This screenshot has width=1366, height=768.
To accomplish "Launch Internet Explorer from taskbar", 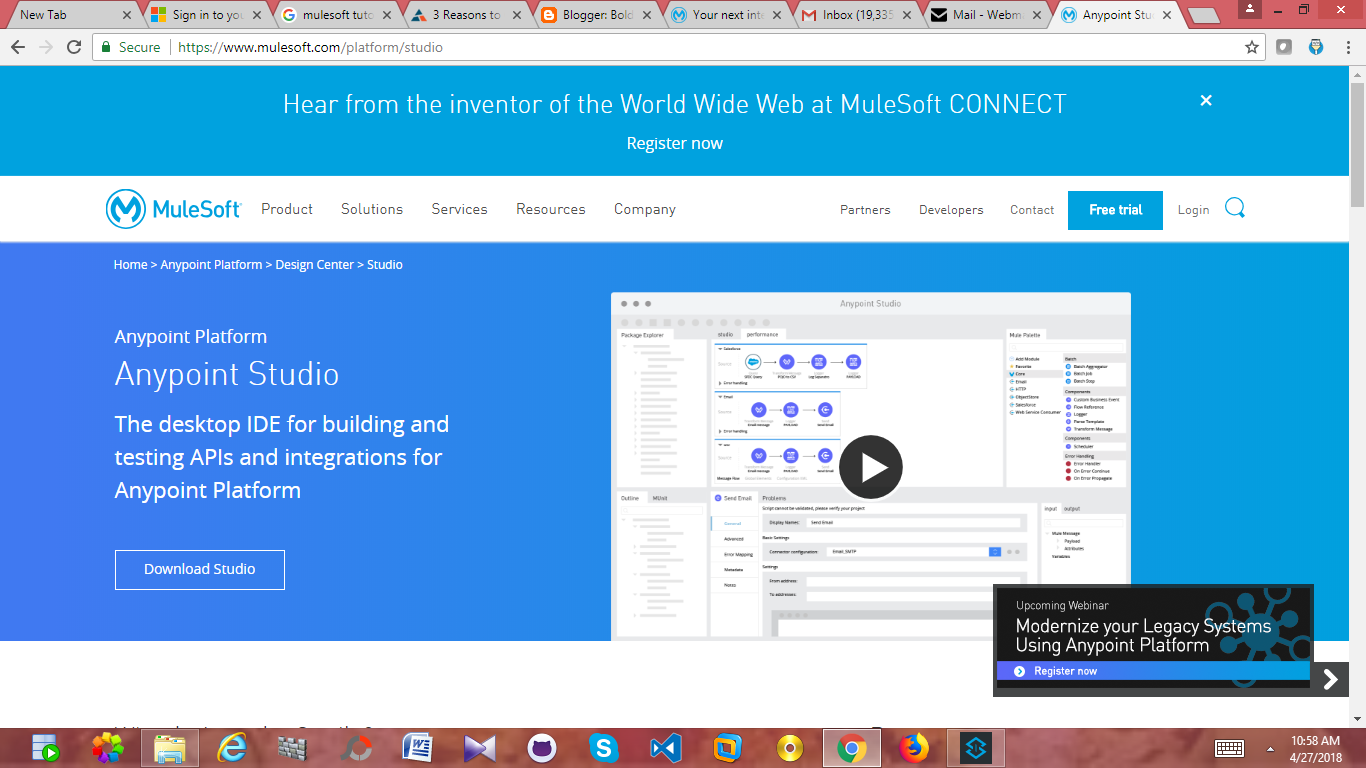I will (231, 748).
